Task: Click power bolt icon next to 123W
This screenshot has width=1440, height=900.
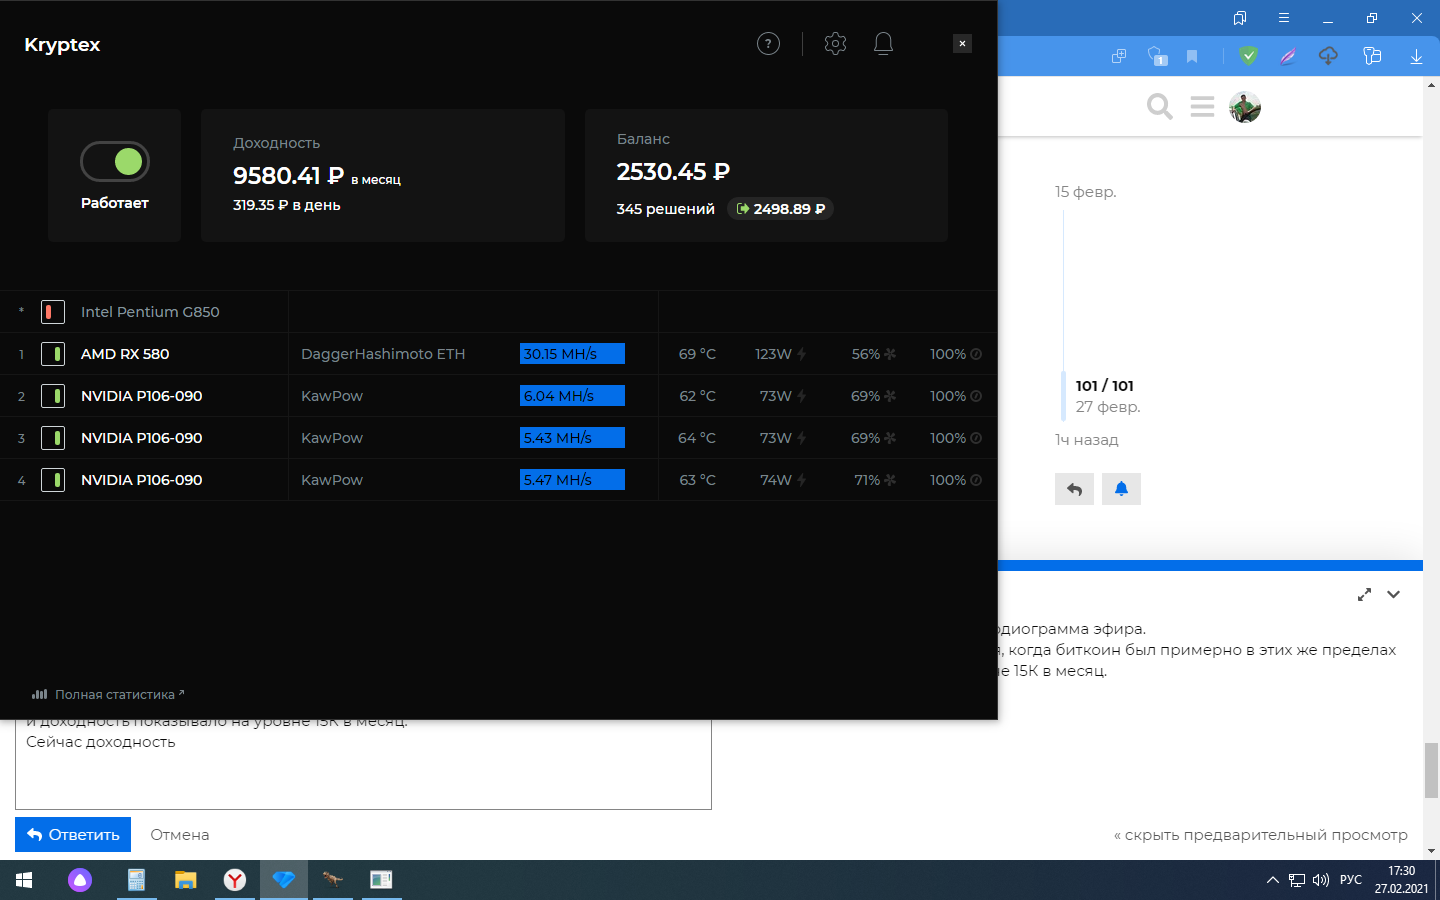Action: pyautogui.click(x=802, y=354)
